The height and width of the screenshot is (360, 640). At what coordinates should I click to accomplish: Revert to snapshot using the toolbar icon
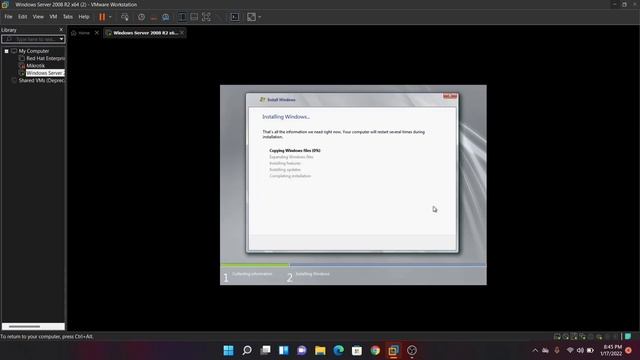[x=153, y=17]
